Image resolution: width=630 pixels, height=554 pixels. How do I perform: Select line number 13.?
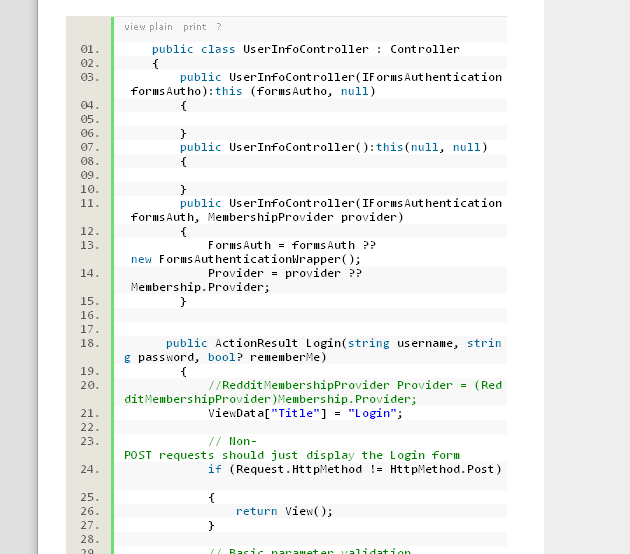pyautogui.click(x=90, y=245)
